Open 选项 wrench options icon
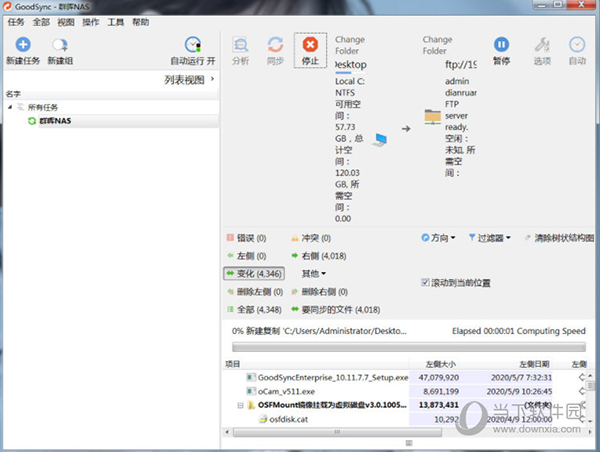 point(542,45)
